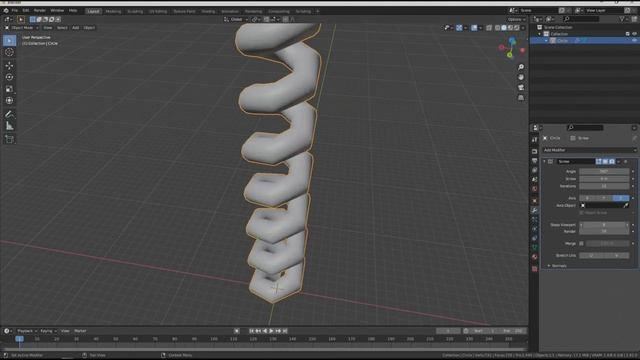The image size is (640, 360).
Task: Click the navigation gizmo Z axis
Action: (x=512, y=41)
